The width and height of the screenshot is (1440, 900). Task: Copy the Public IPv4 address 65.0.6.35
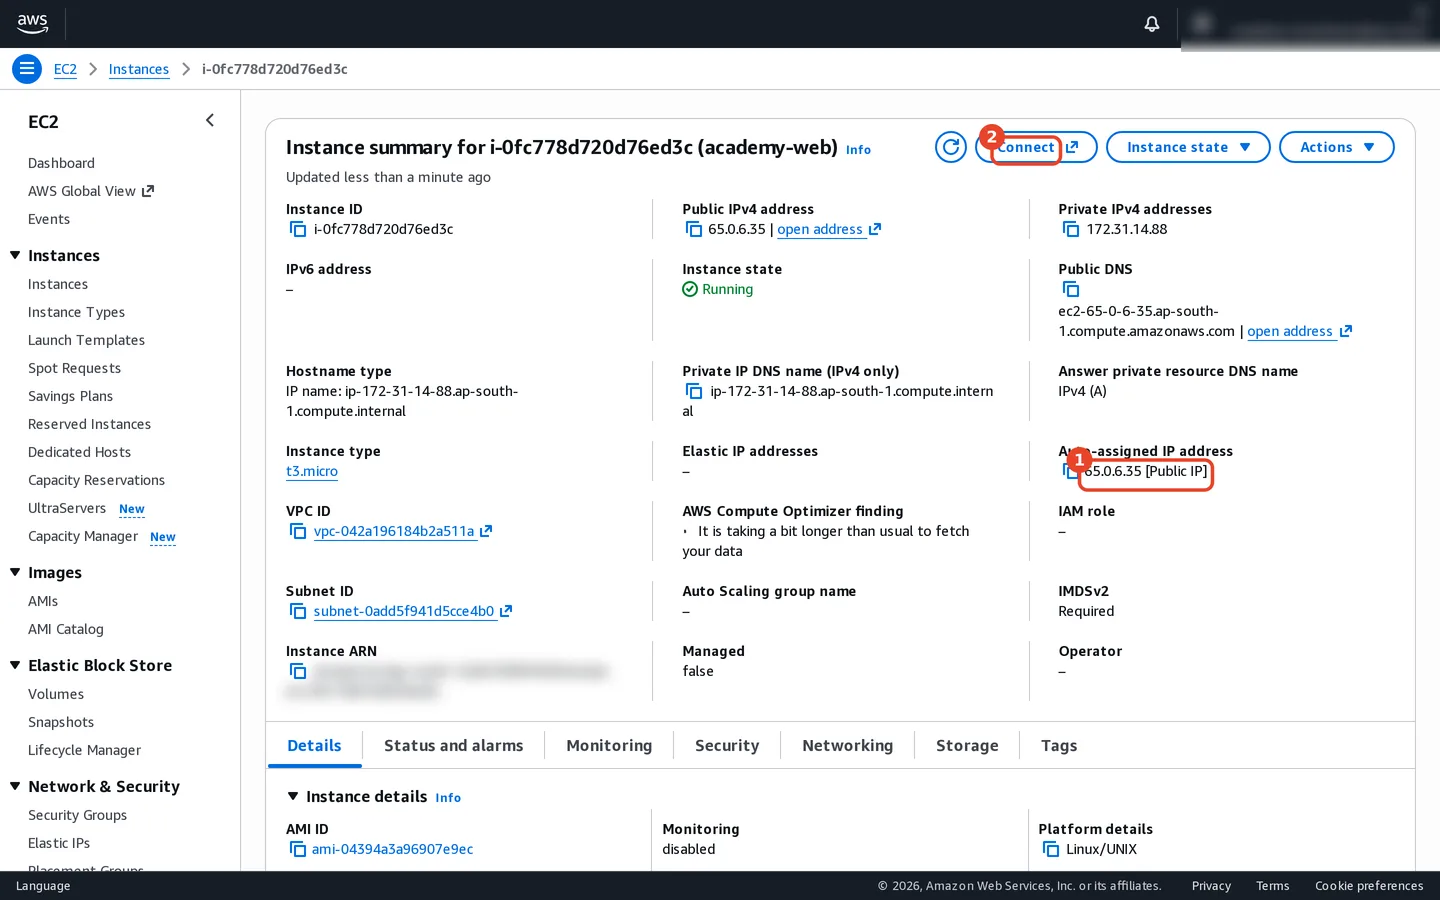(x=694, y=229)
